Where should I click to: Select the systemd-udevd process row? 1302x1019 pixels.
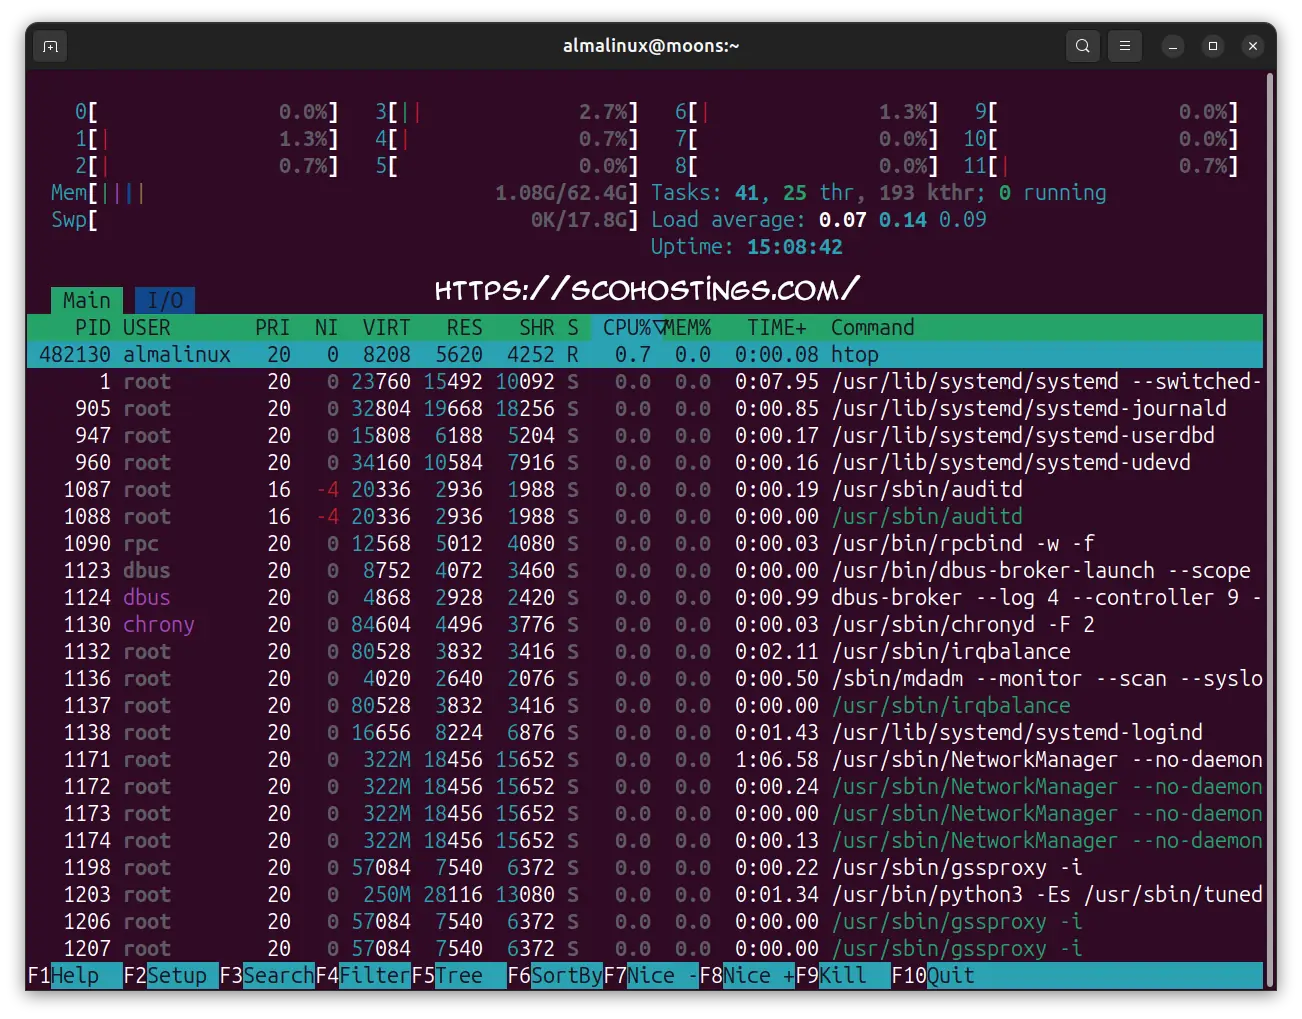coord(645,463)
